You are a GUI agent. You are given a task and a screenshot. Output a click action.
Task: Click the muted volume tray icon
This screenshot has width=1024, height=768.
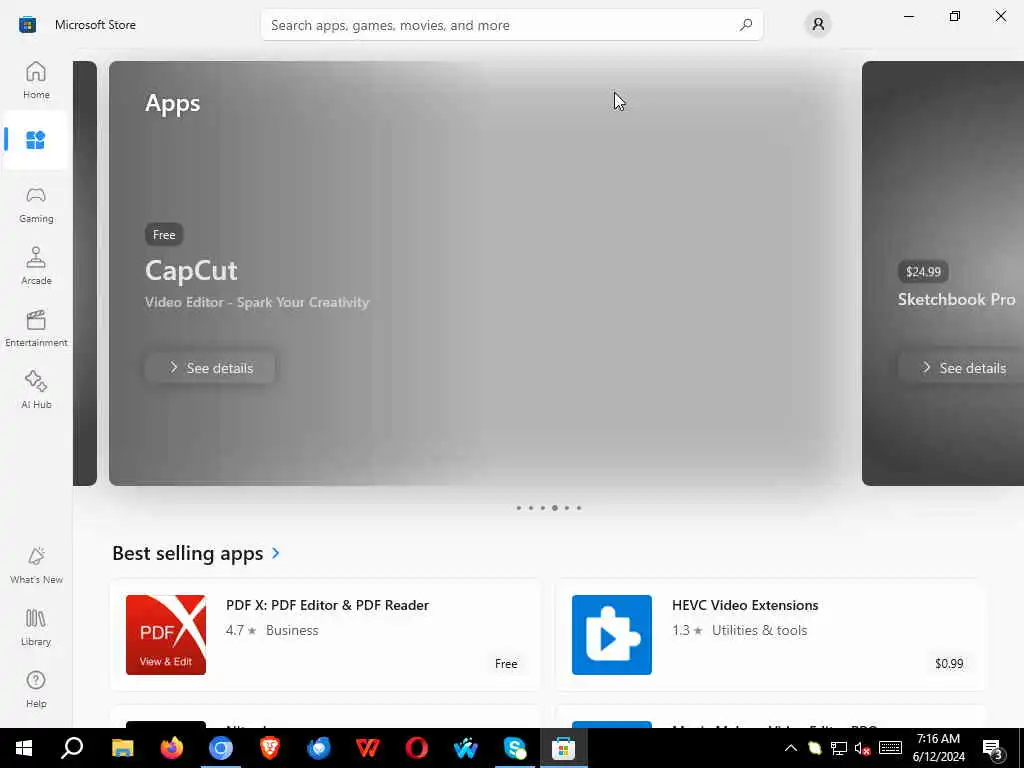coord(862,748)
